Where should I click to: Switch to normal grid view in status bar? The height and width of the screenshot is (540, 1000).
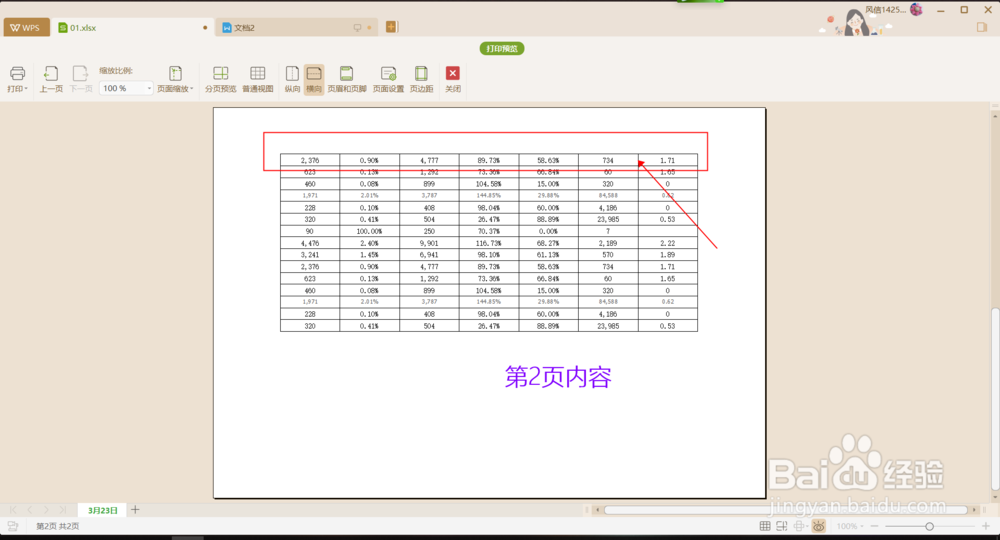(x=765, y=526)
